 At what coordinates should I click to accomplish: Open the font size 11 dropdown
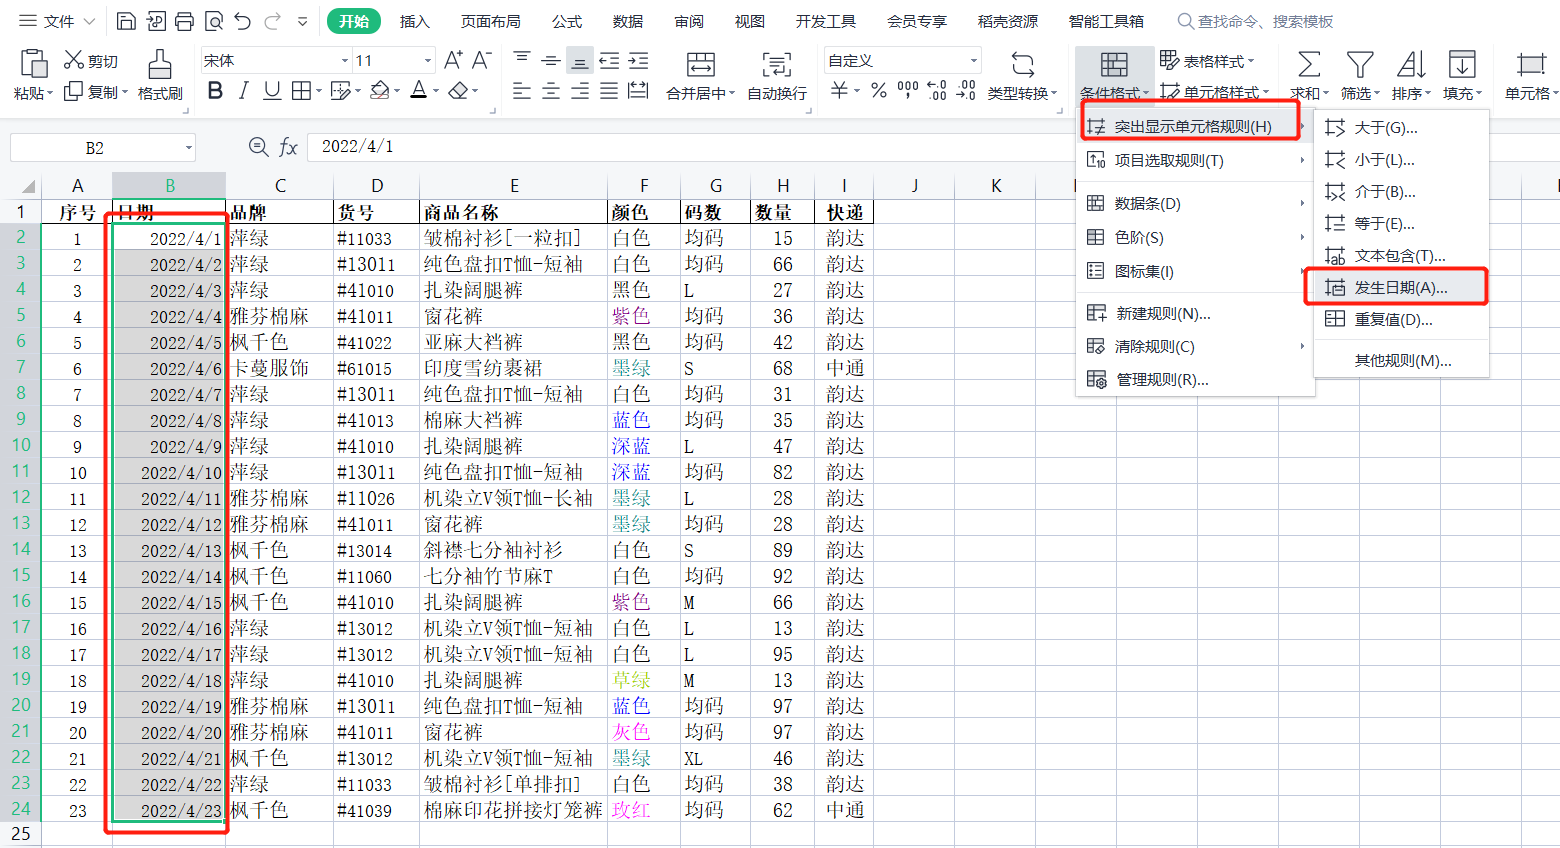pyautogui.click(x=428, y=61)
